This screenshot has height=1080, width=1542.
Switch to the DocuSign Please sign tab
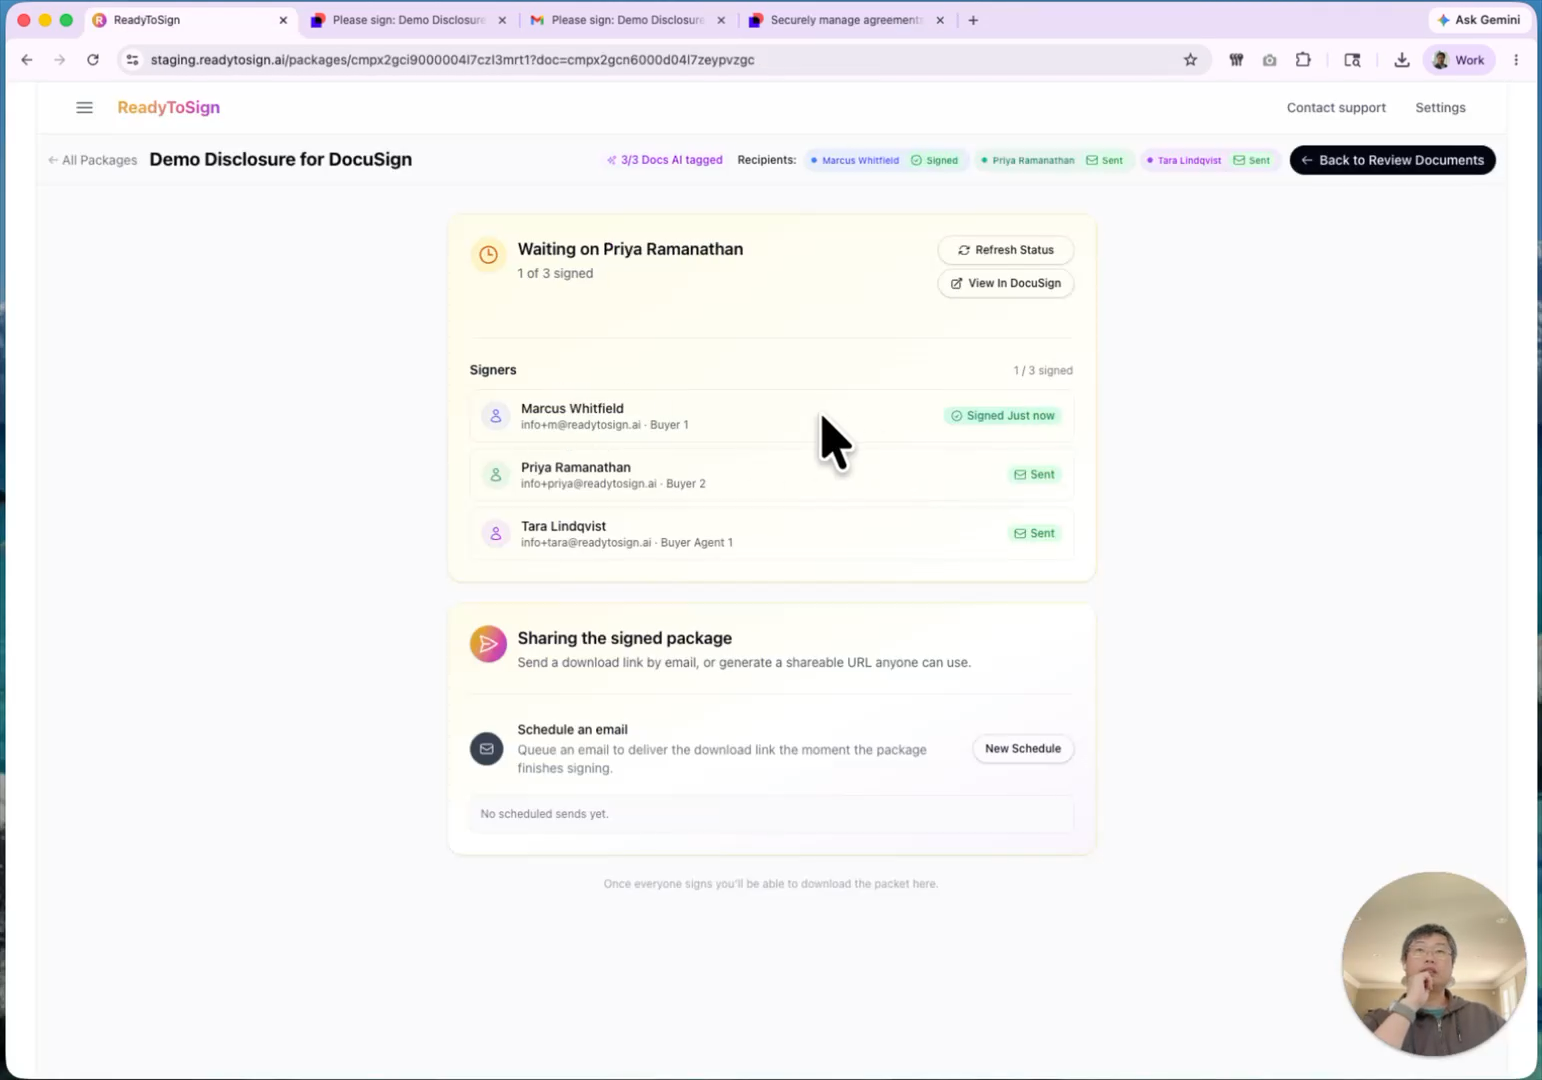(x=409, y=20)
